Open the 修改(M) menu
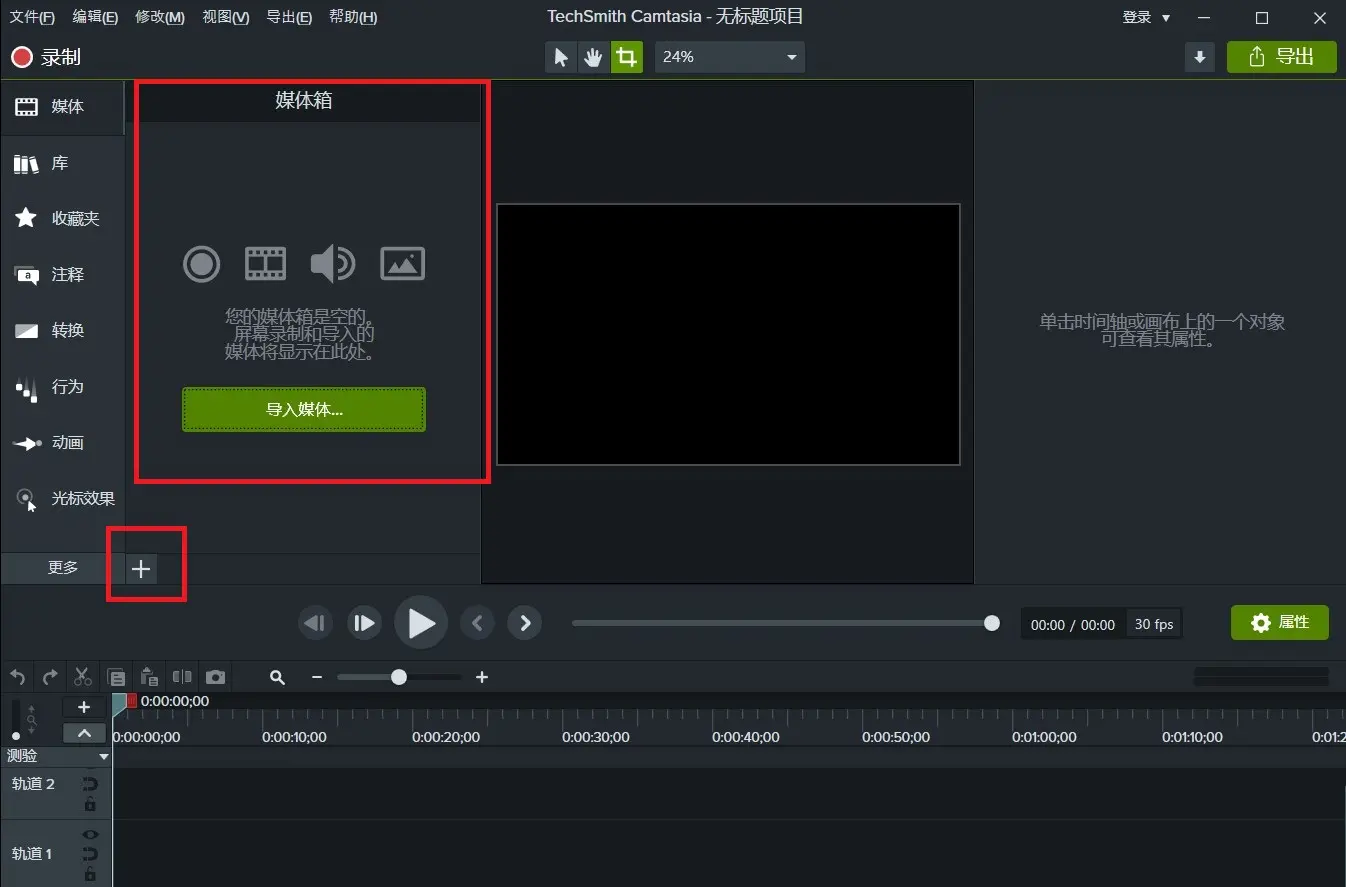The height and width of the screenshot is (887, 1346). pos(160,17)
